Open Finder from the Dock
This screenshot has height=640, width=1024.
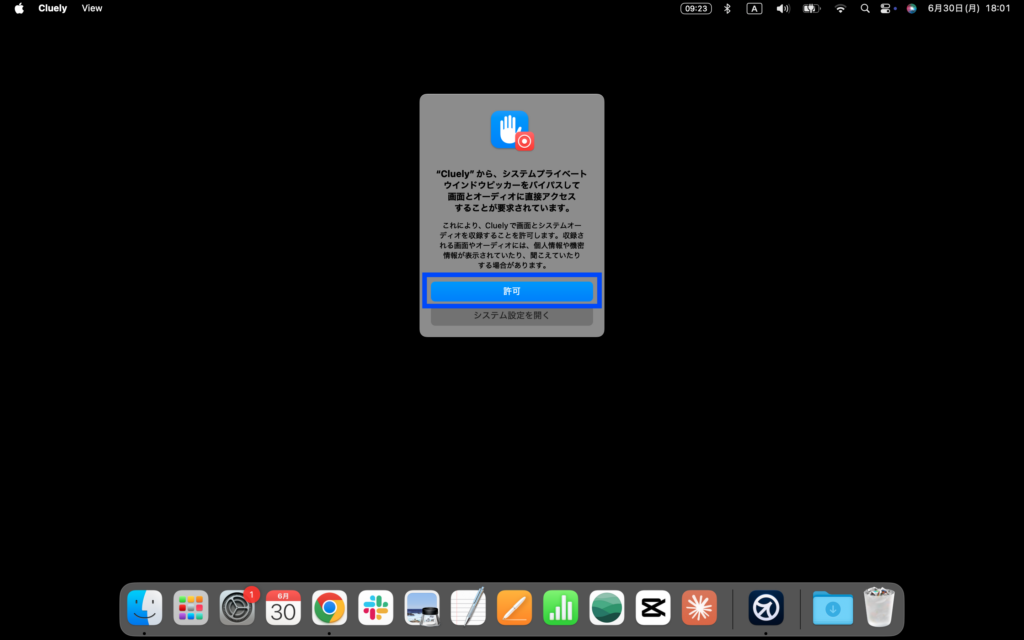point(144,608)
